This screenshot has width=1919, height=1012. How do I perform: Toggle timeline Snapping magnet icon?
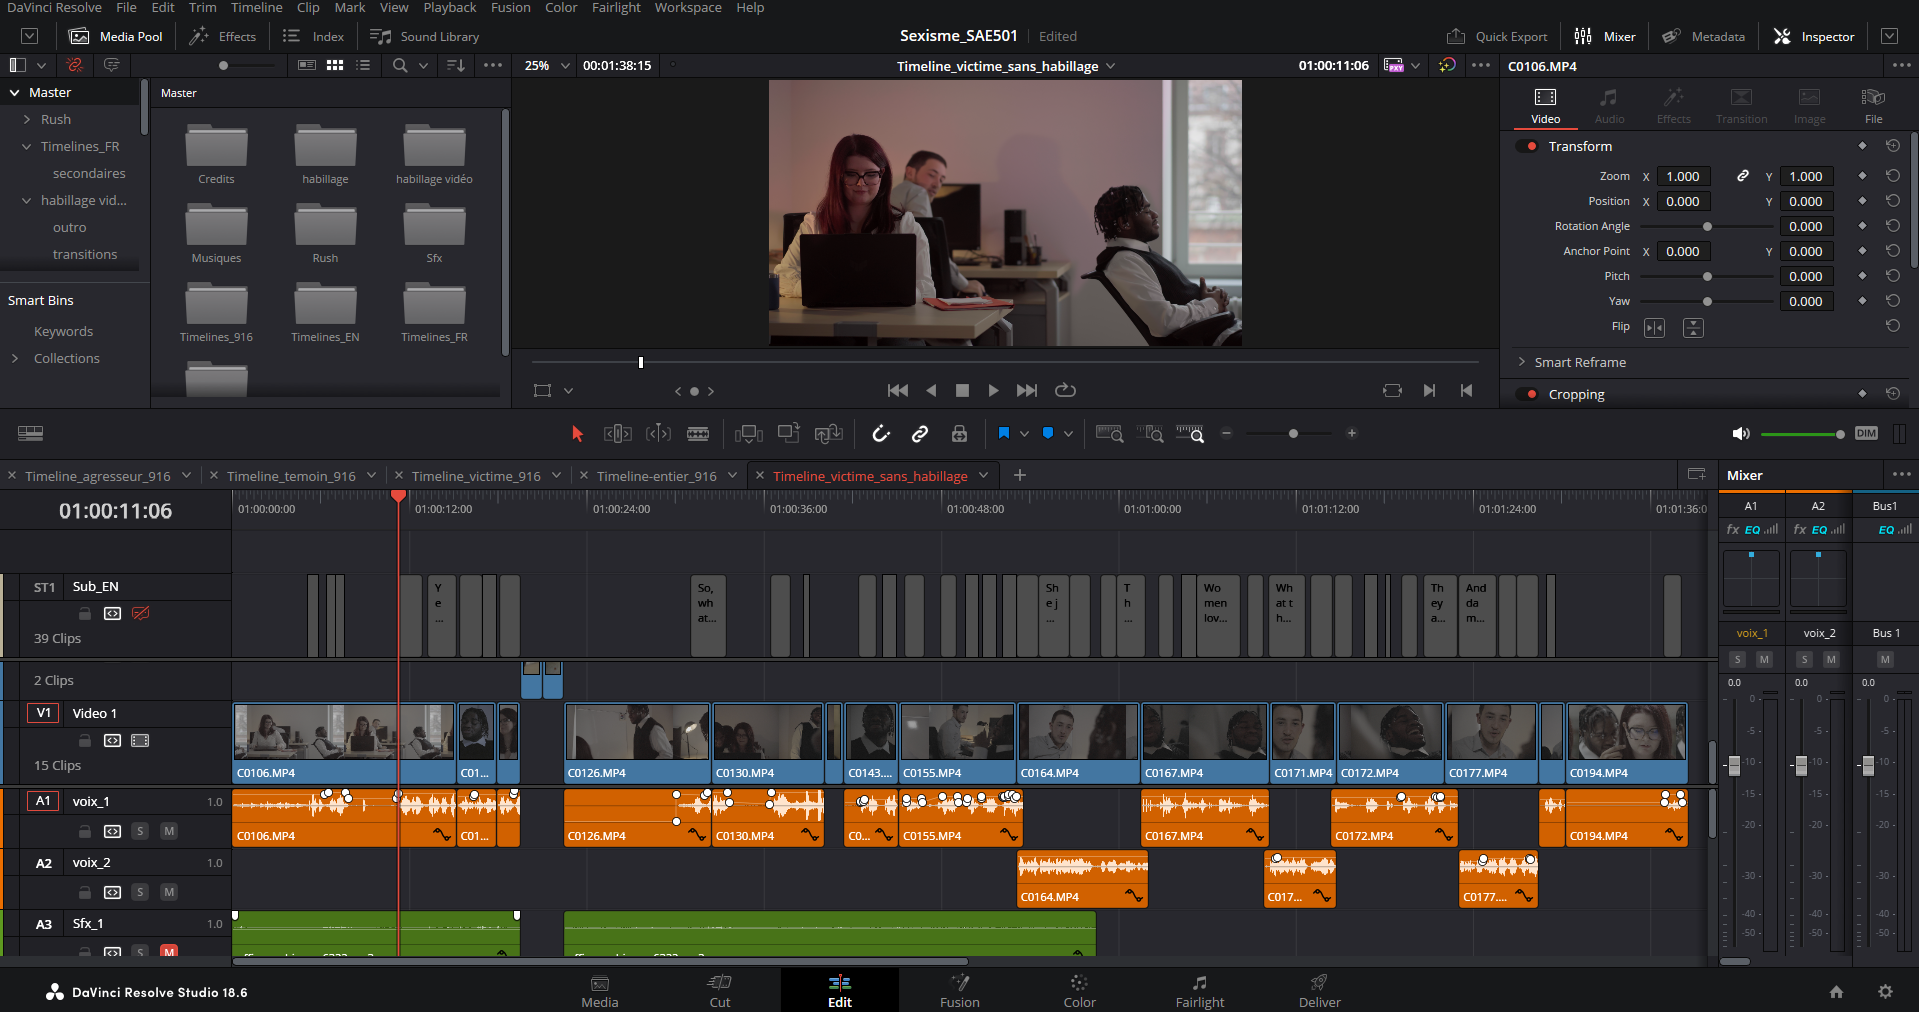(x=881, y=433)
